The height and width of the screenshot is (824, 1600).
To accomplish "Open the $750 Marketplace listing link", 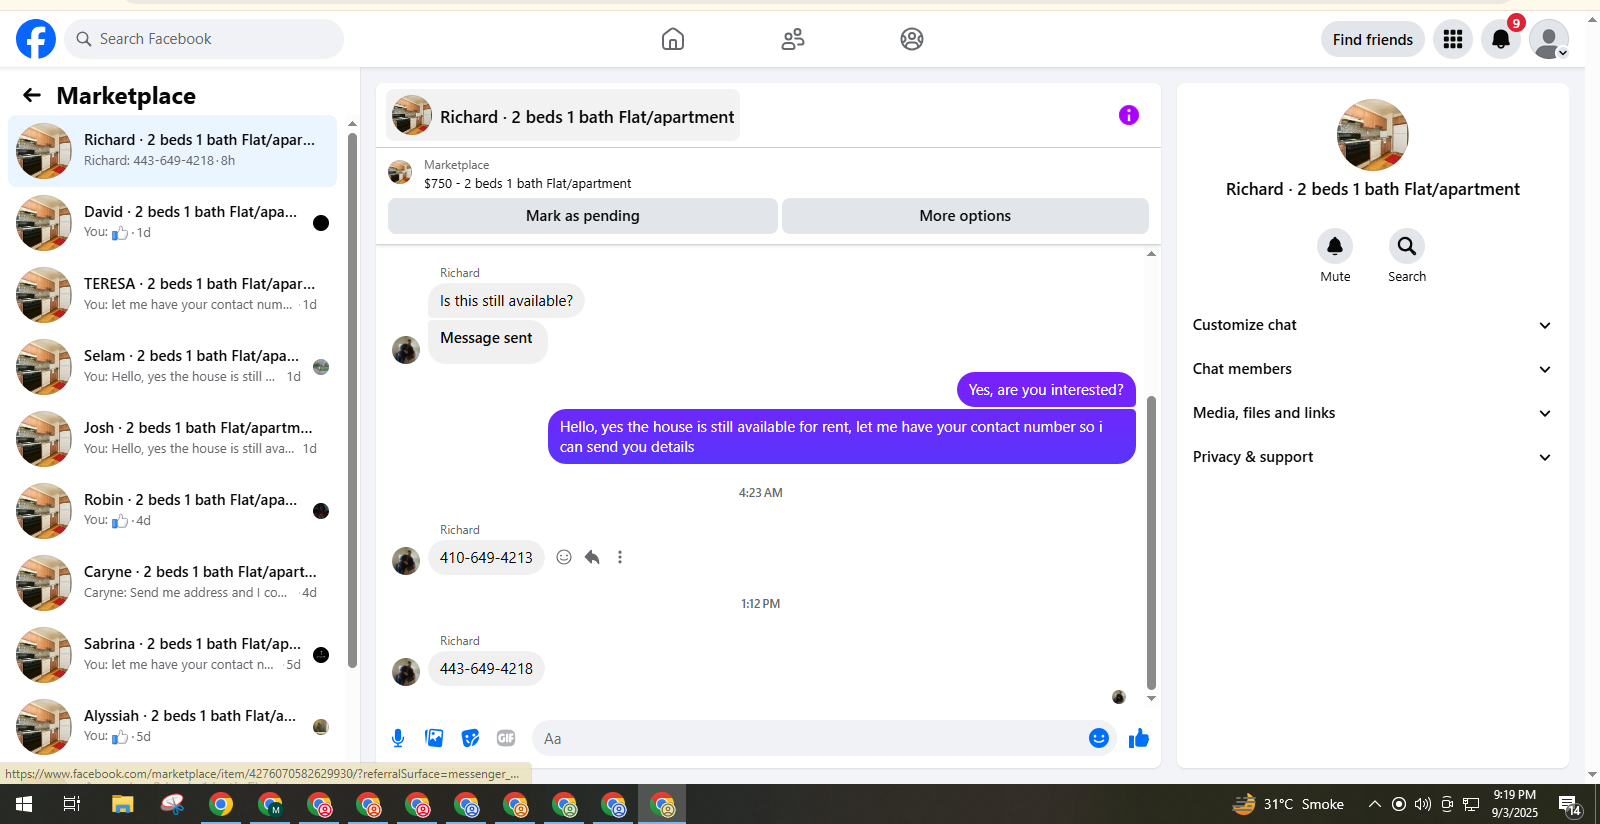I will point(527,183).
